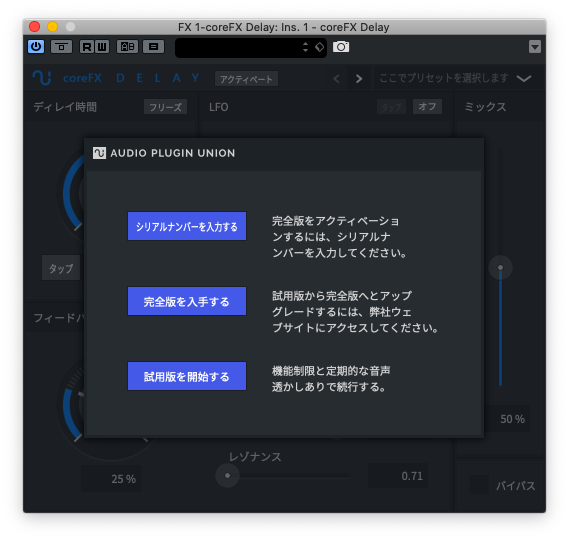The width and height of the screenshot is (569, 540).
Task: Click the LFO タップ button
Action: [391, 107]
